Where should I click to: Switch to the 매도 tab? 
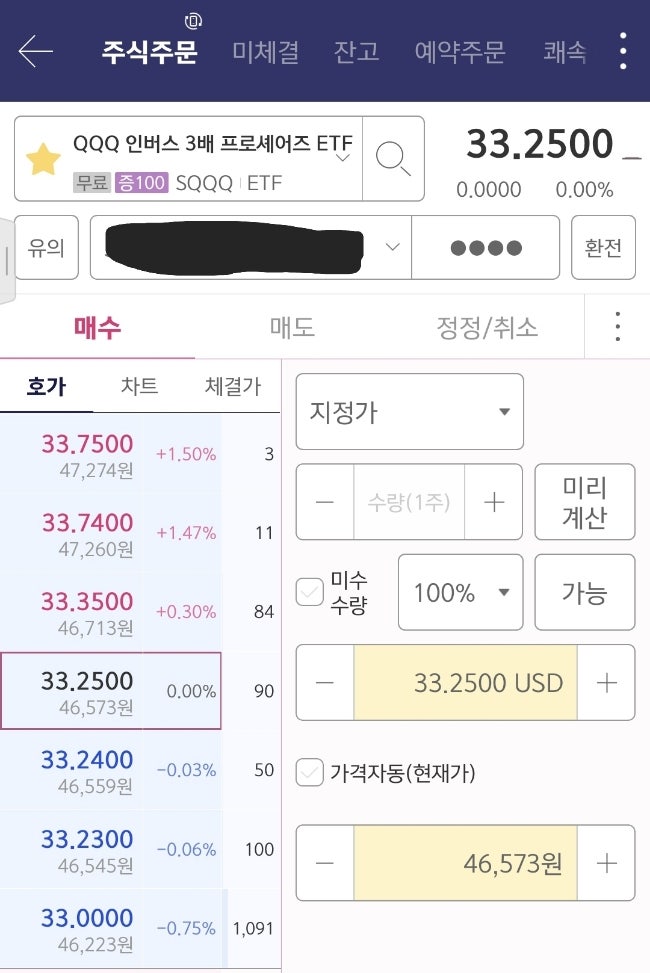[292, 327]
